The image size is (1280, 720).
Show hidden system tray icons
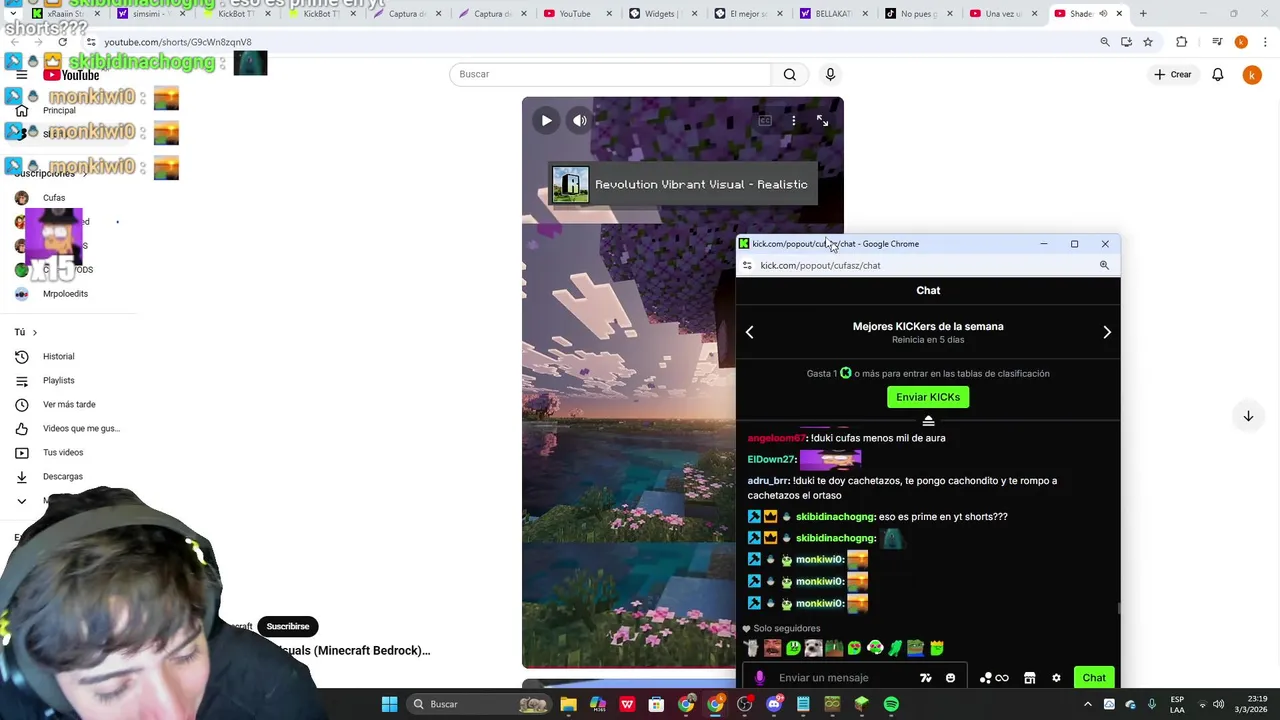coord(1088,704)
